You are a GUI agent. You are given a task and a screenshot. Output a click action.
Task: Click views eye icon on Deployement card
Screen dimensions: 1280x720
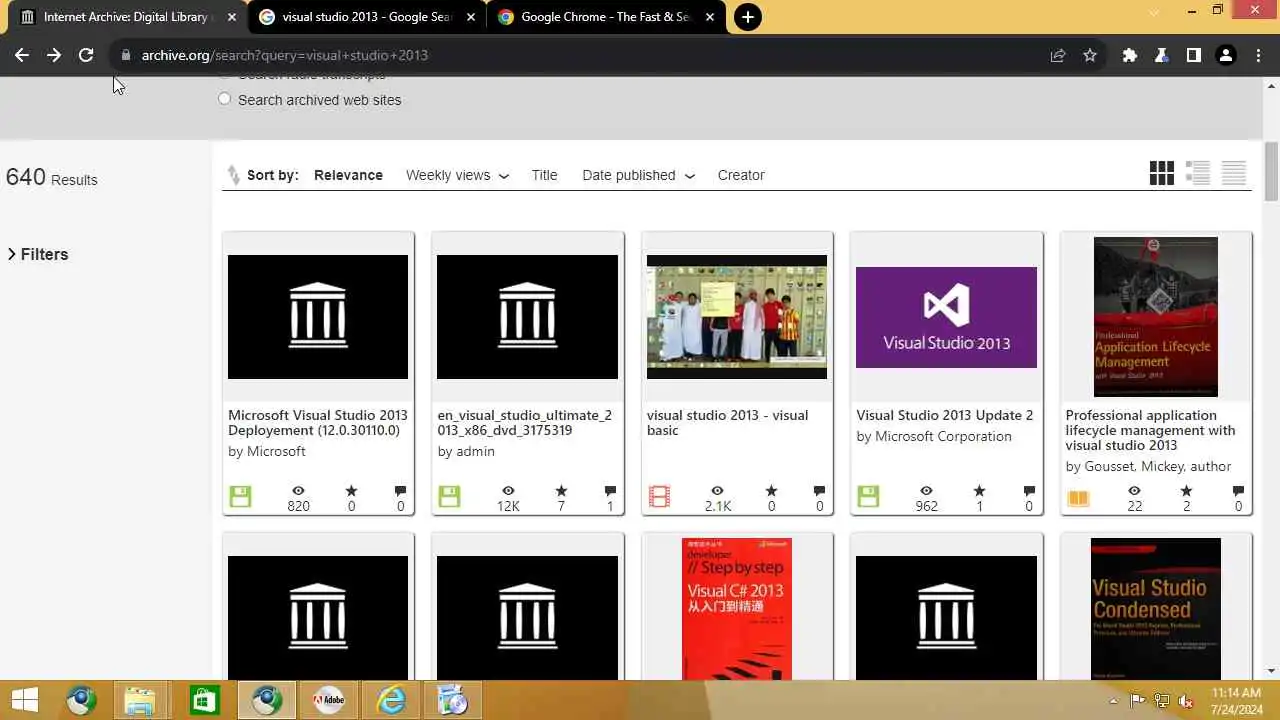pyautogui.click(x=298, y=491)
